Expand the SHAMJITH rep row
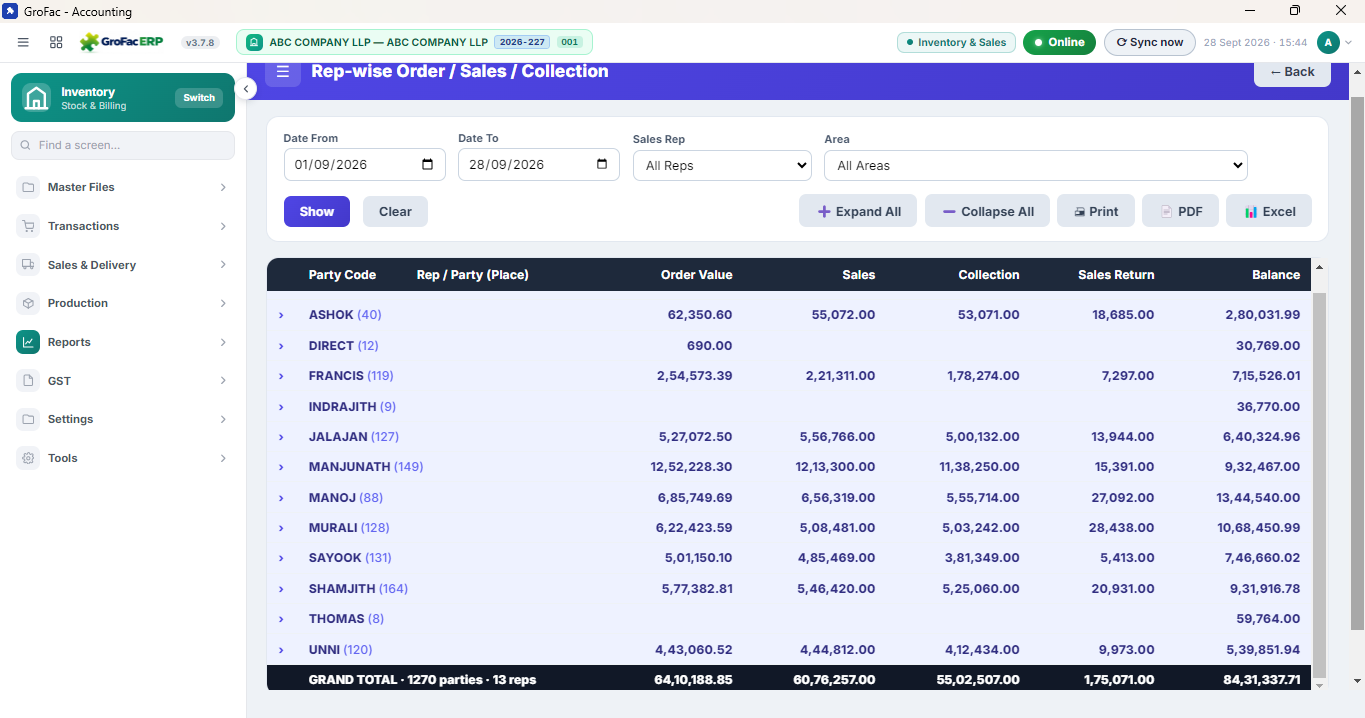Viewport: 1365px width, 718px height. pos(281,589)
